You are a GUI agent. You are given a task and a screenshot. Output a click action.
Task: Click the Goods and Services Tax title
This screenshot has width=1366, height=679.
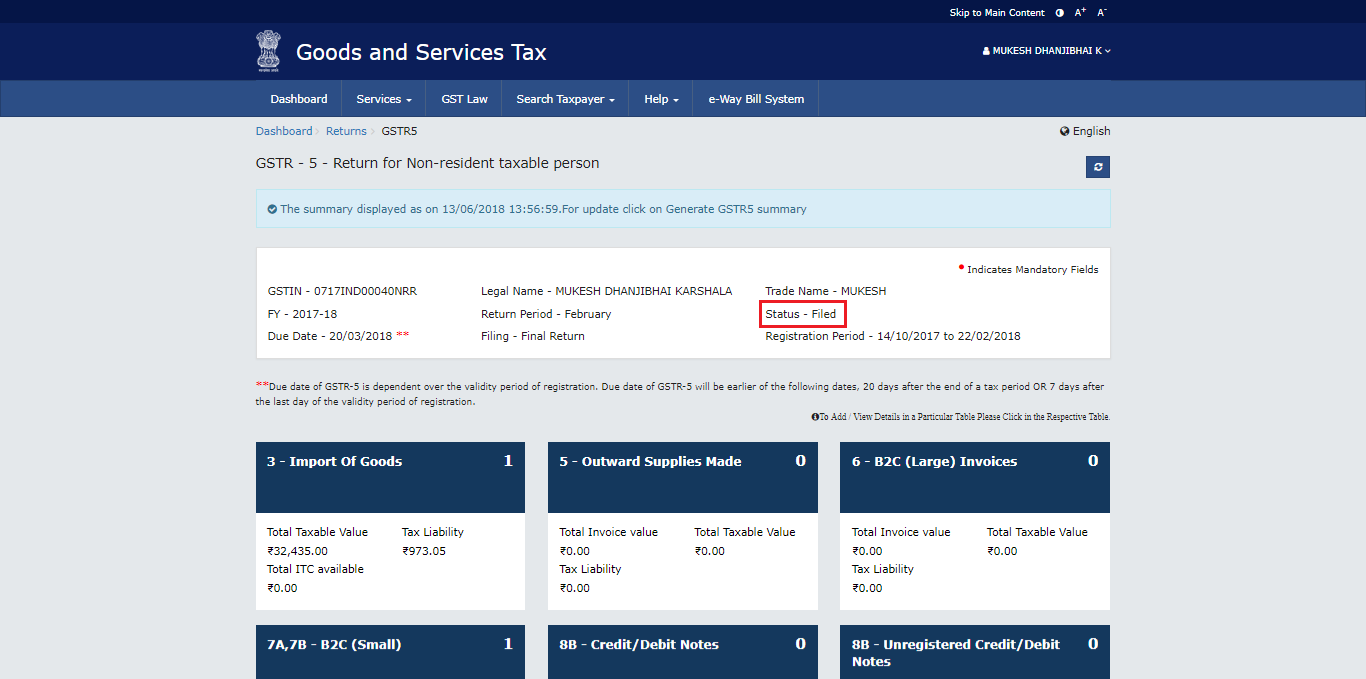[421, 52]
